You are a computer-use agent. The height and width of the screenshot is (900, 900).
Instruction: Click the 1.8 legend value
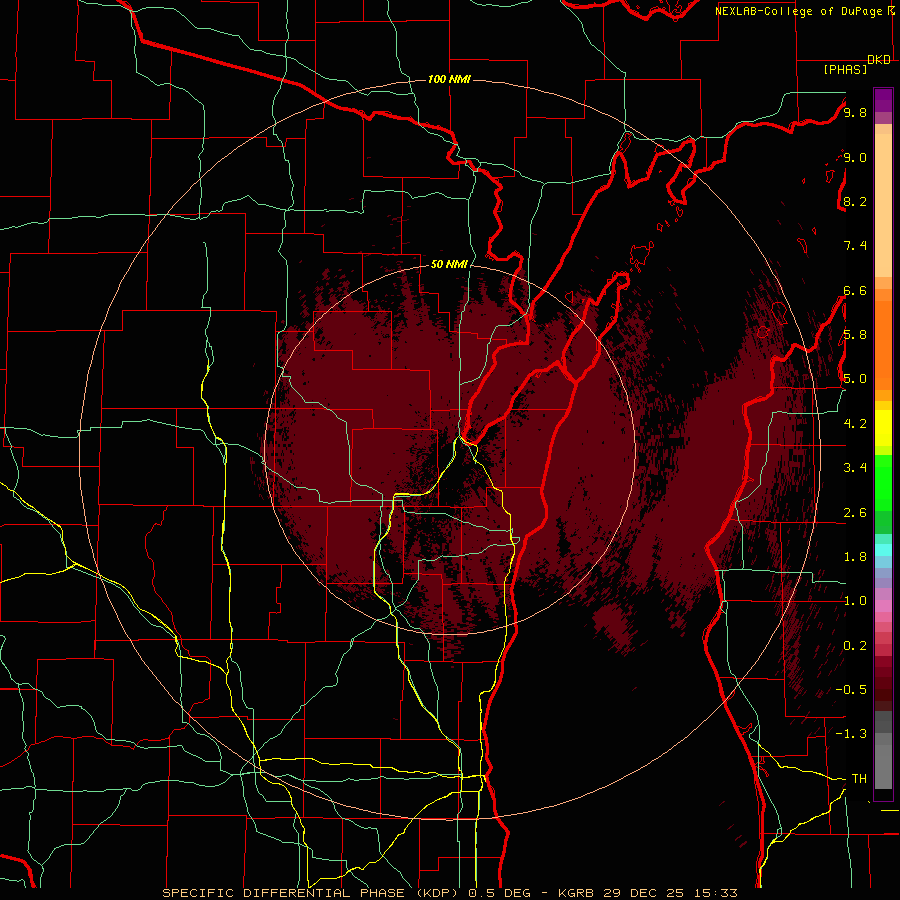click(855, 557)
